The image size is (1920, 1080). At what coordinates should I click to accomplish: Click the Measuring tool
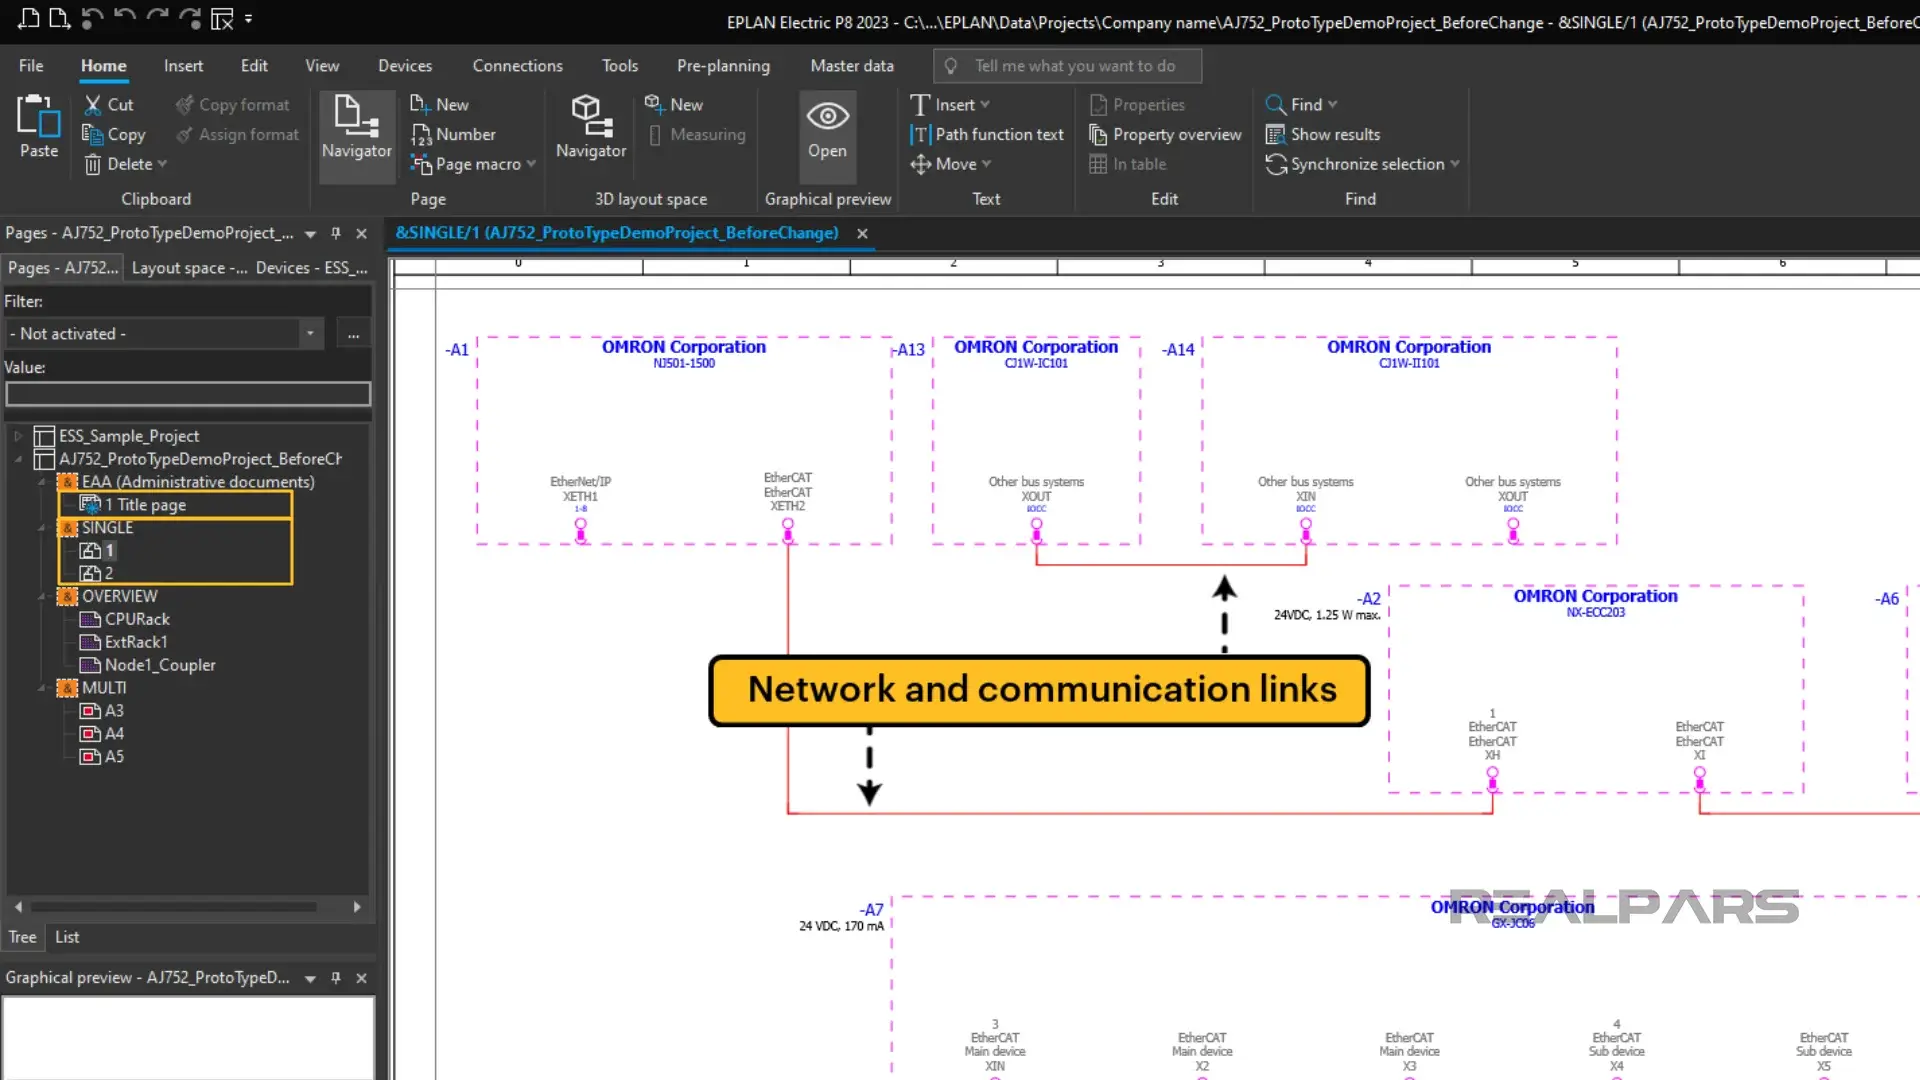697,134
